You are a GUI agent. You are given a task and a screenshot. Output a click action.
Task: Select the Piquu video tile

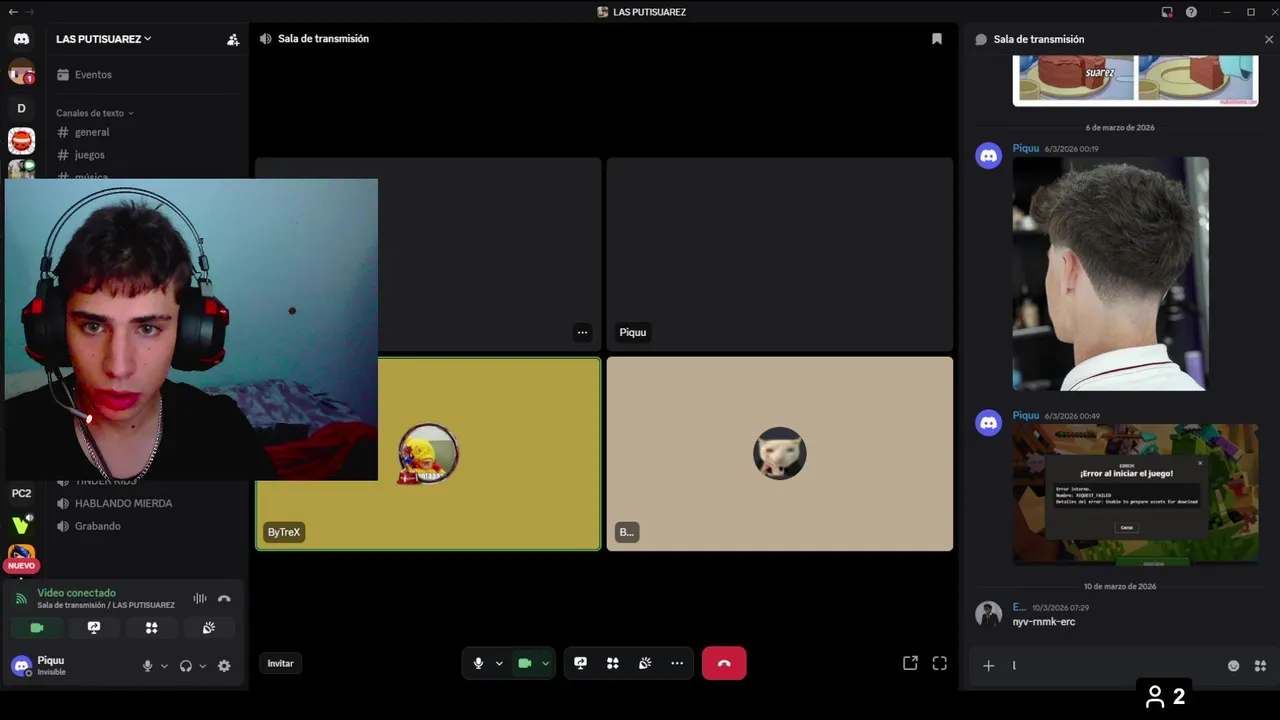pyautogui.click(x=780, y=254)
